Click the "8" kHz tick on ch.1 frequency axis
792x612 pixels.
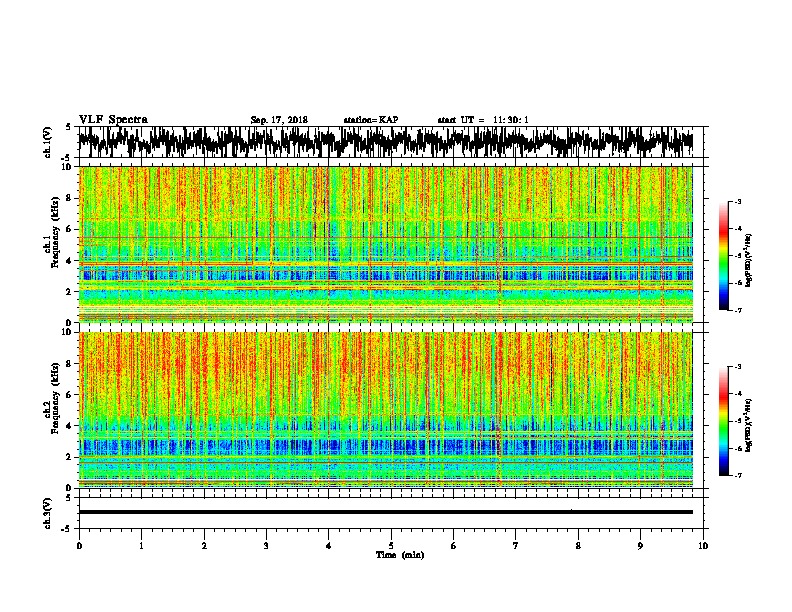(x=69, y=198)
